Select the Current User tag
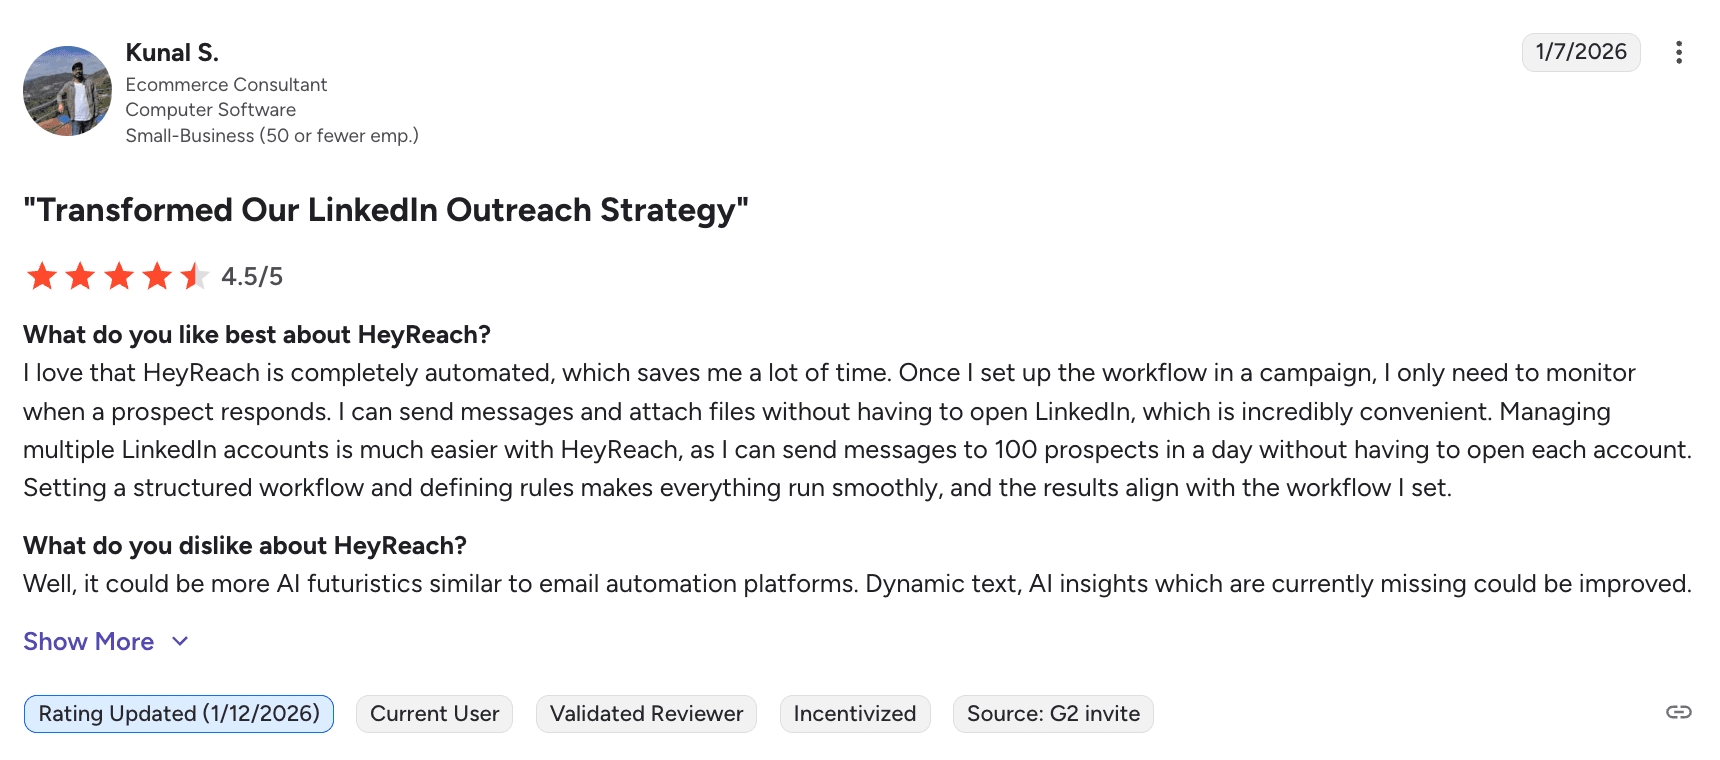Image resolution: width=1720 pixels, height=760 pixels. (434, 714)
